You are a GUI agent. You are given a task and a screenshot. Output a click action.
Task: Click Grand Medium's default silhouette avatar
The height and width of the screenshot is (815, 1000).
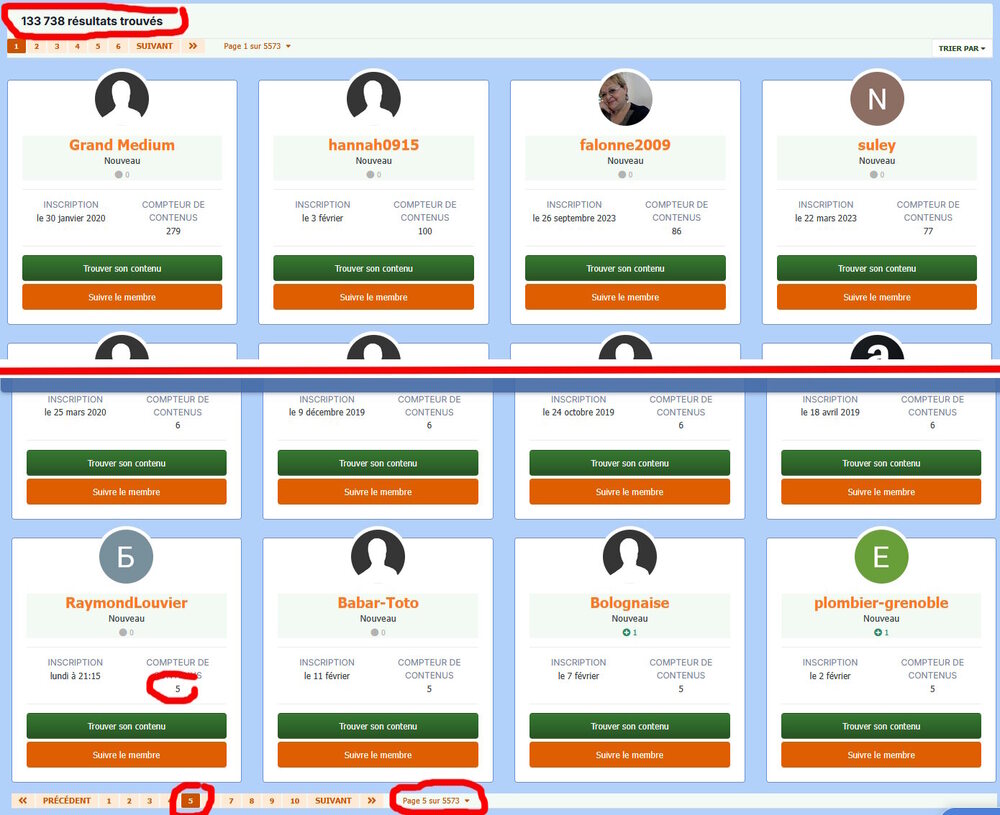point(122,99)
